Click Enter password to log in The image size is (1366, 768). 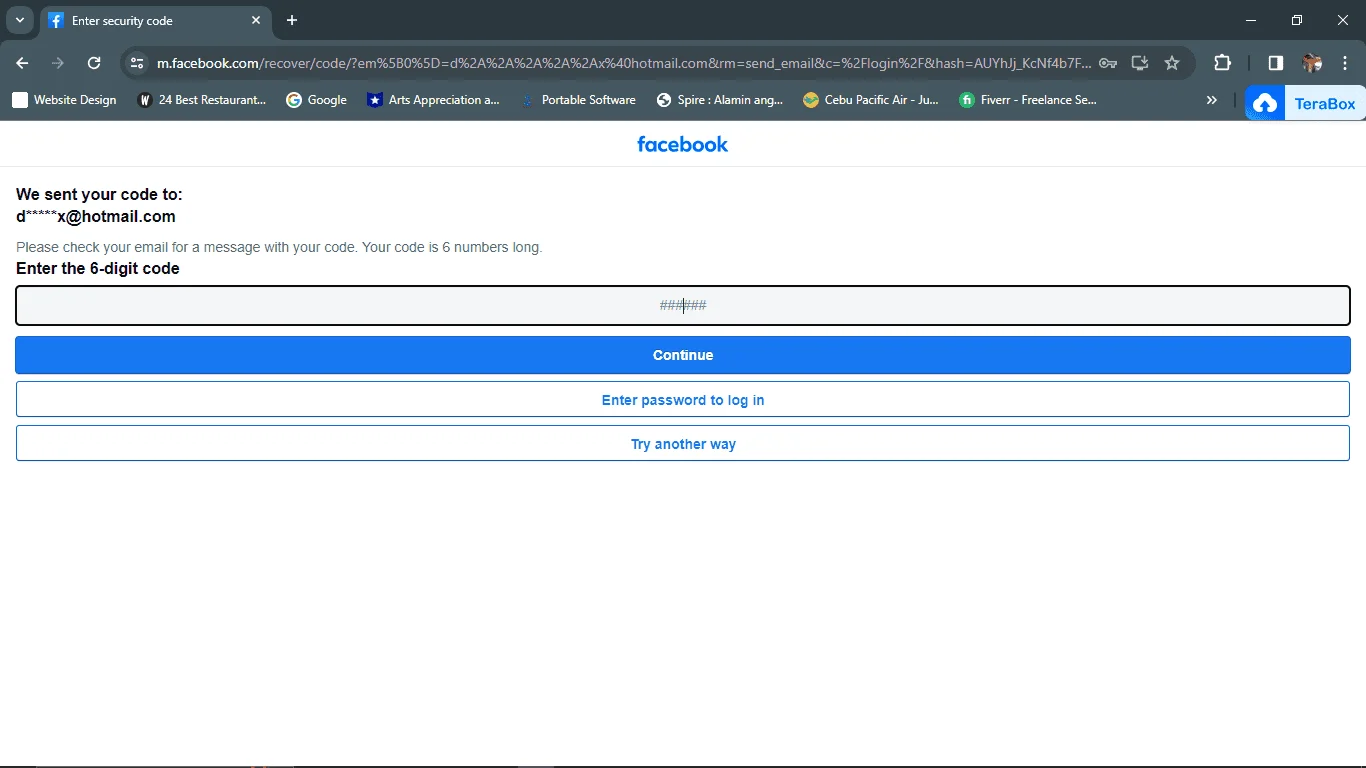point(683,400)
